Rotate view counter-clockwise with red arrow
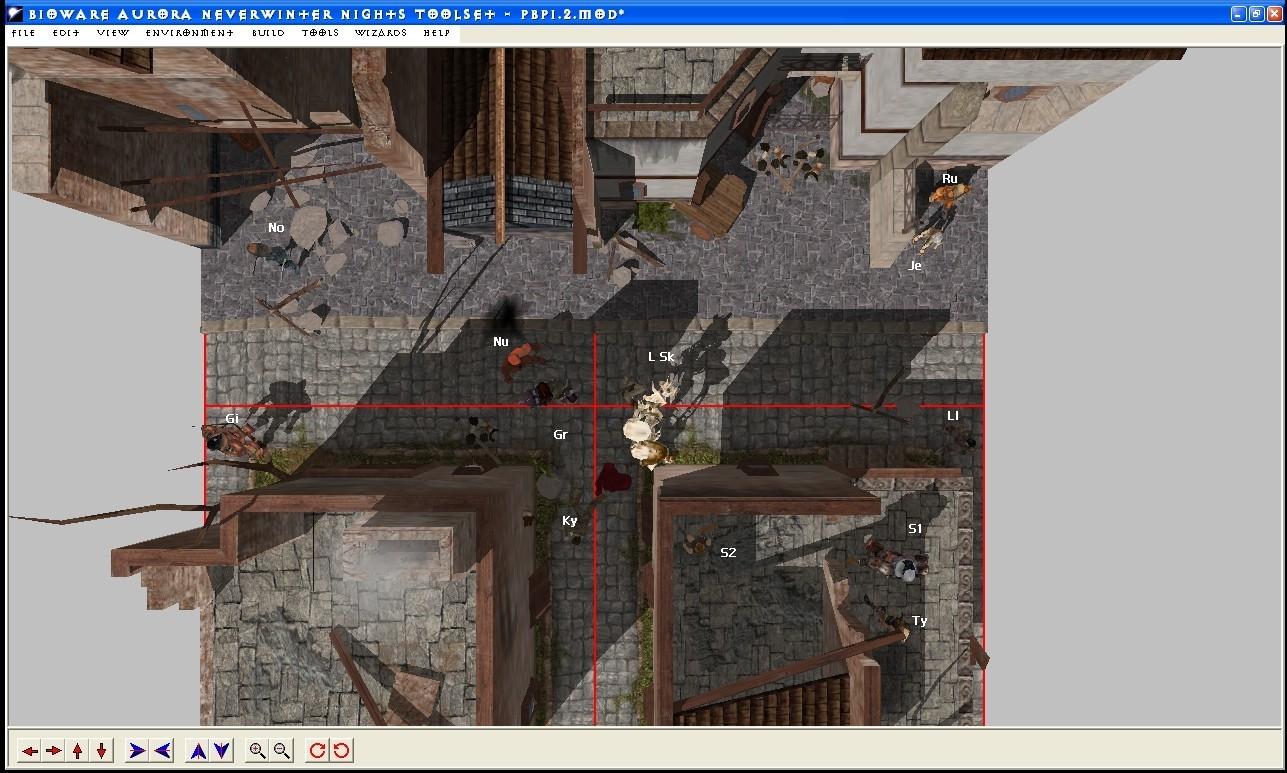The height and width of the screenshot is (773, 1287). pos(341,750)
